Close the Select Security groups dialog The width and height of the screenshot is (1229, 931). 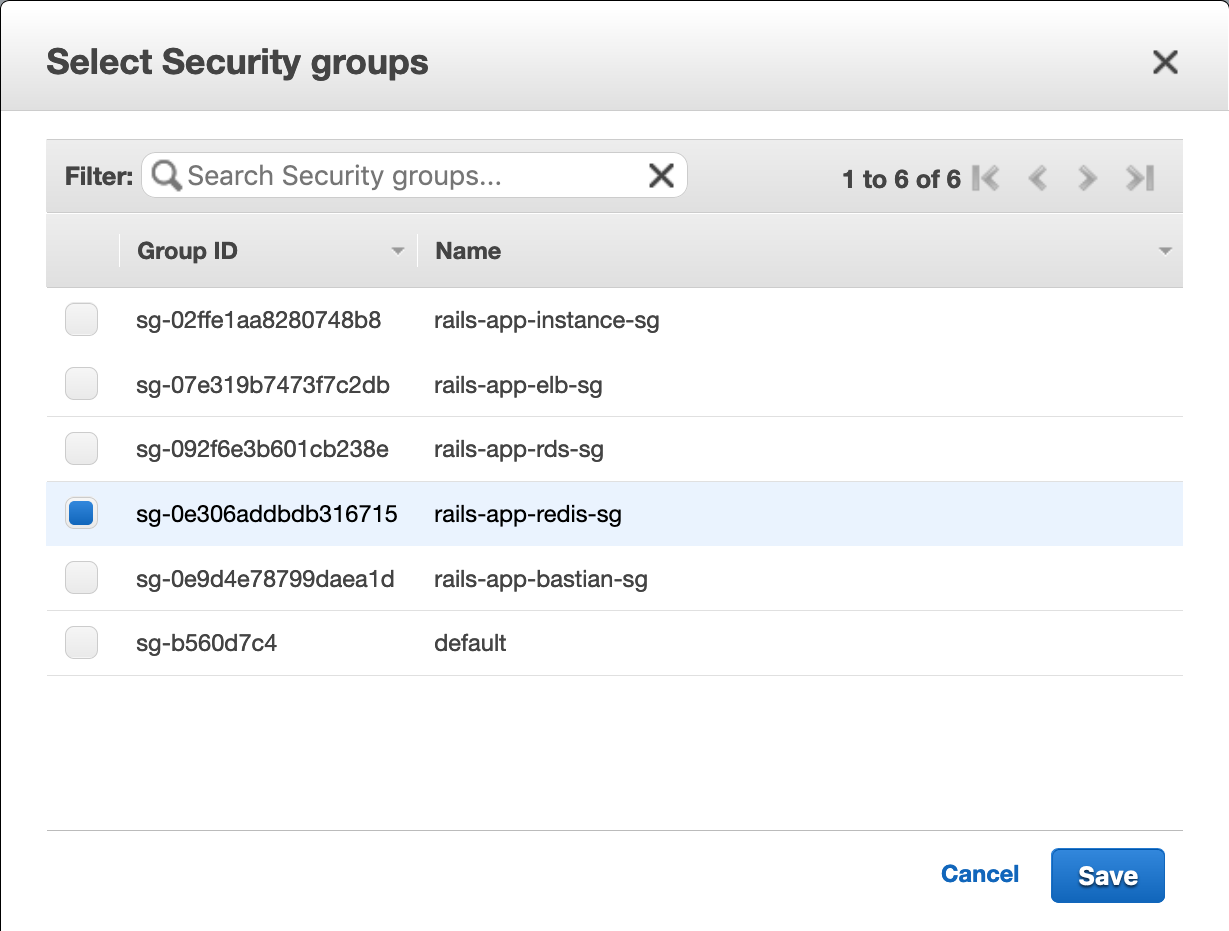pos(1165,62)
